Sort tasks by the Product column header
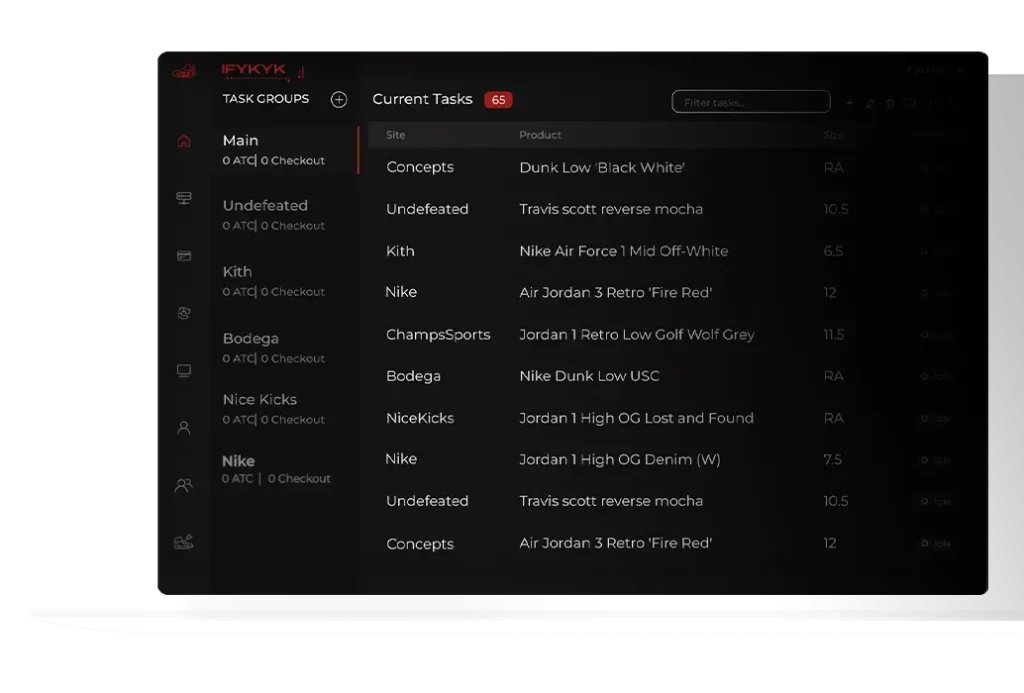This screenshot has height=693, width=1024. click(x=540, y=135)
